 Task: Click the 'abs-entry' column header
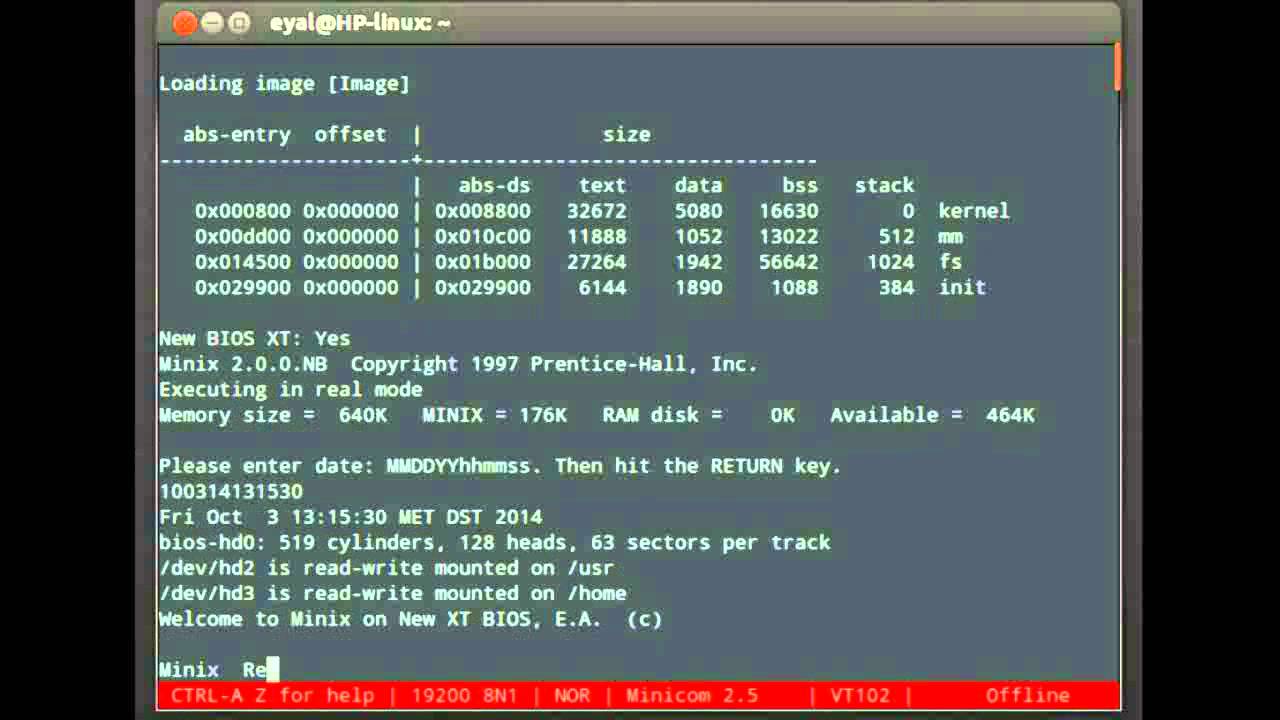click(x=236, y=135)
